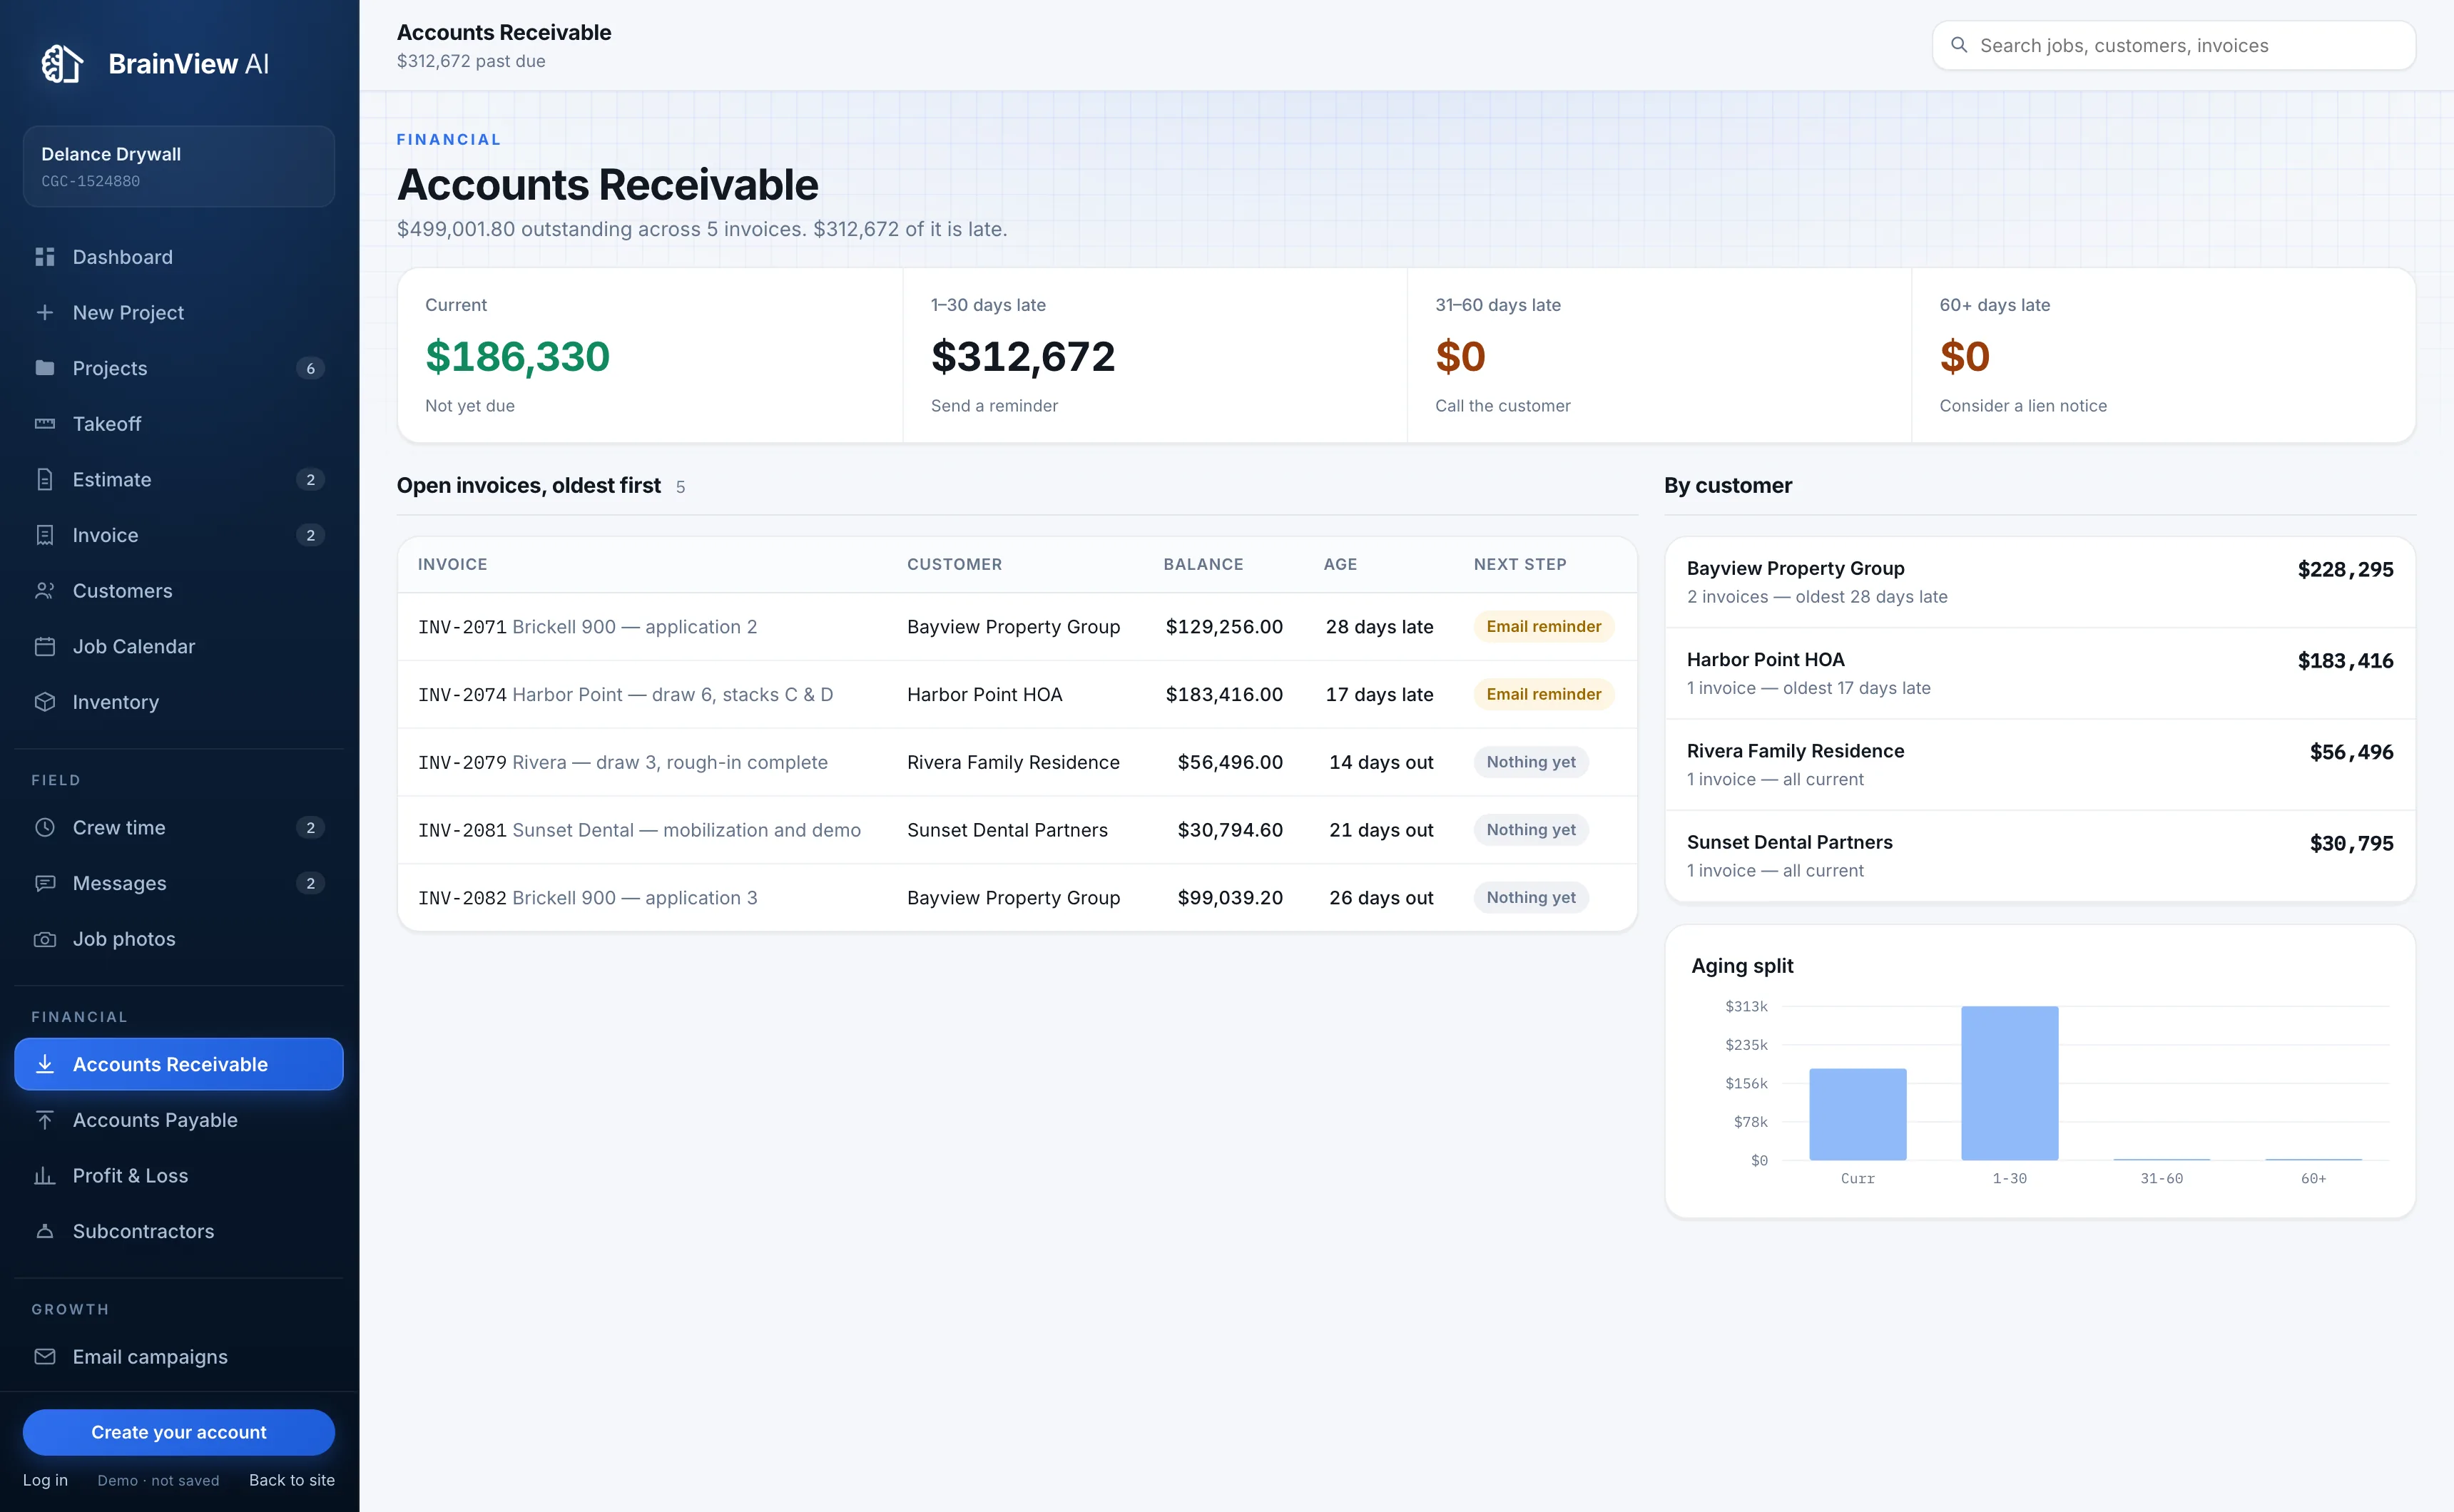This screenshot has width=2454, height=1512.
Task: Click Create your account button
Action: (x=179, y=1432)
